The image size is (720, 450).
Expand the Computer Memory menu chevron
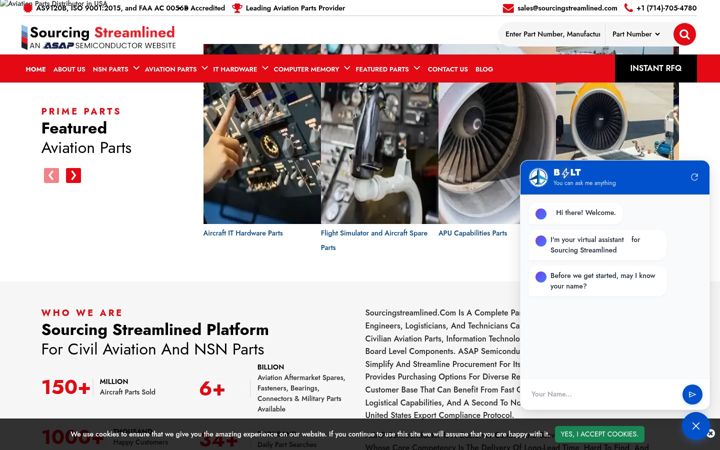(347, 68)
